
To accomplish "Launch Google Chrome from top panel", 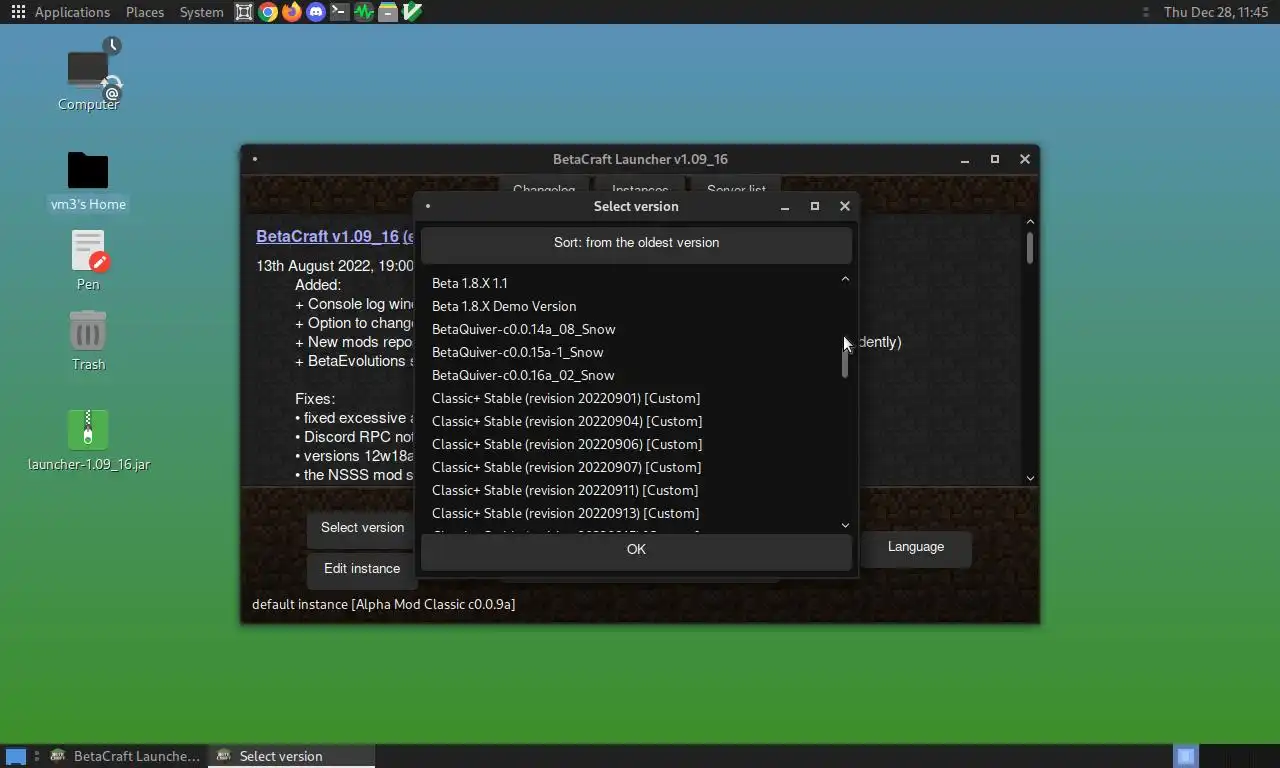I will click(x=268, y=12).
